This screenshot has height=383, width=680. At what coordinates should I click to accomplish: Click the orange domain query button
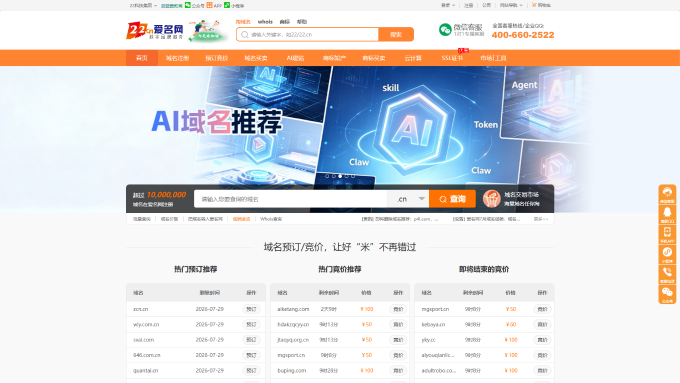point(452,199)
